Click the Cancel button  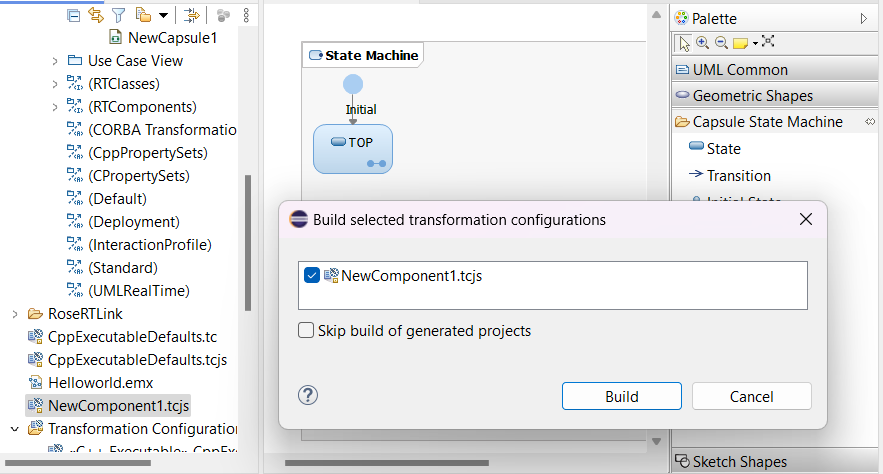point(751,396)
